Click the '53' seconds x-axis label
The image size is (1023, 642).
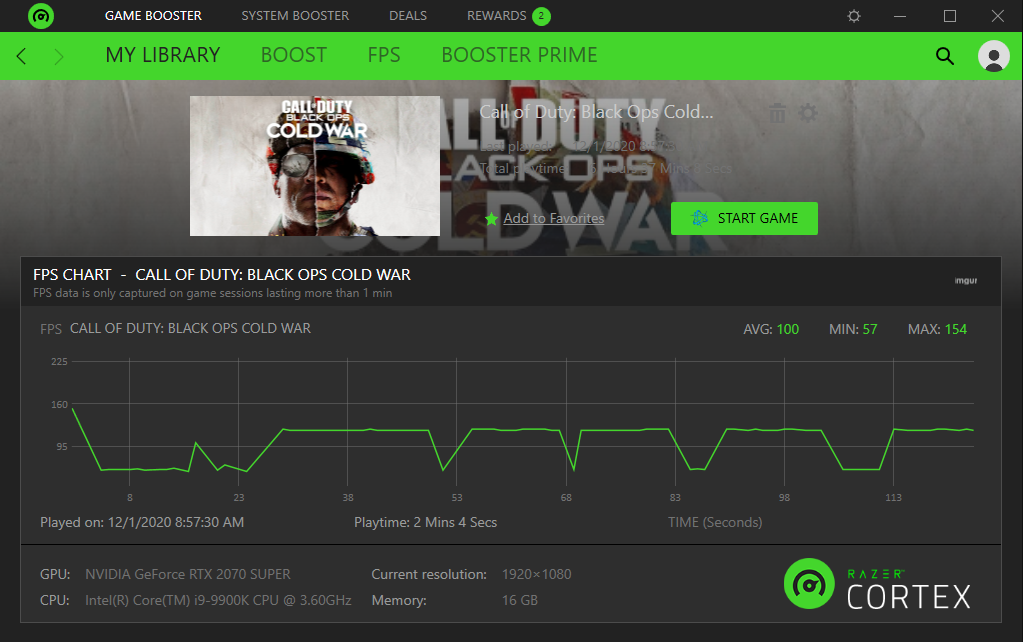point(457,498)
